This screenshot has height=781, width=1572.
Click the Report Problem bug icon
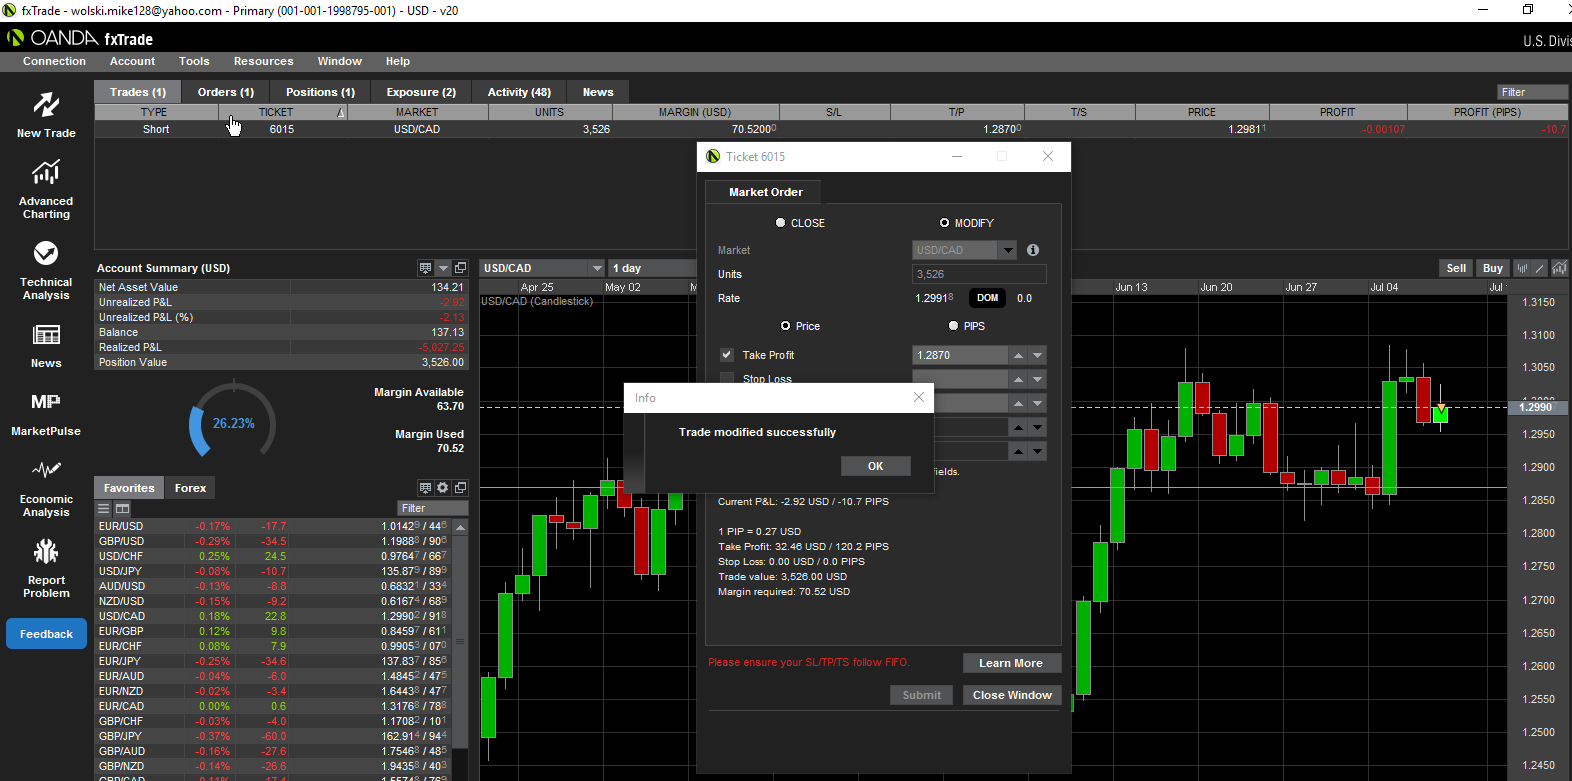(46, 551)
